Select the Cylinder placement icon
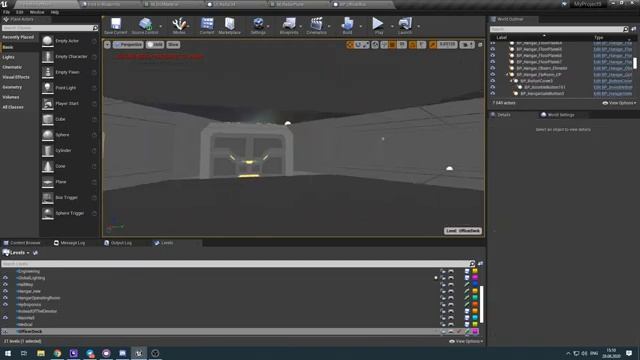 click(48, 151)
